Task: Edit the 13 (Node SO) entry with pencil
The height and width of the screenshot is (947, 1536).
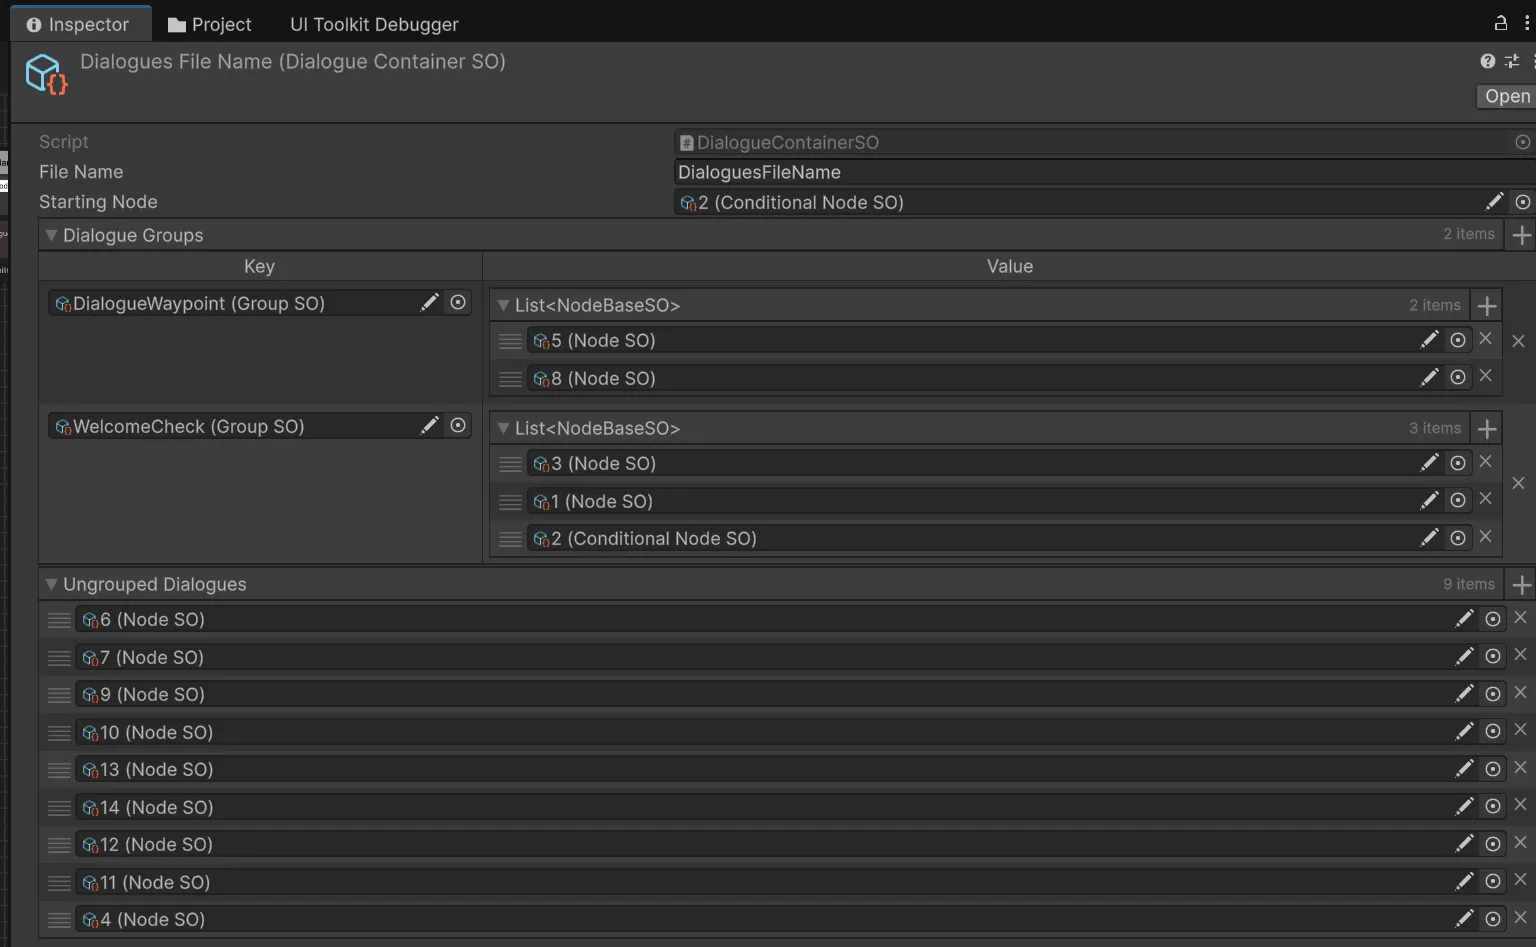Action: coord(1464,769)
